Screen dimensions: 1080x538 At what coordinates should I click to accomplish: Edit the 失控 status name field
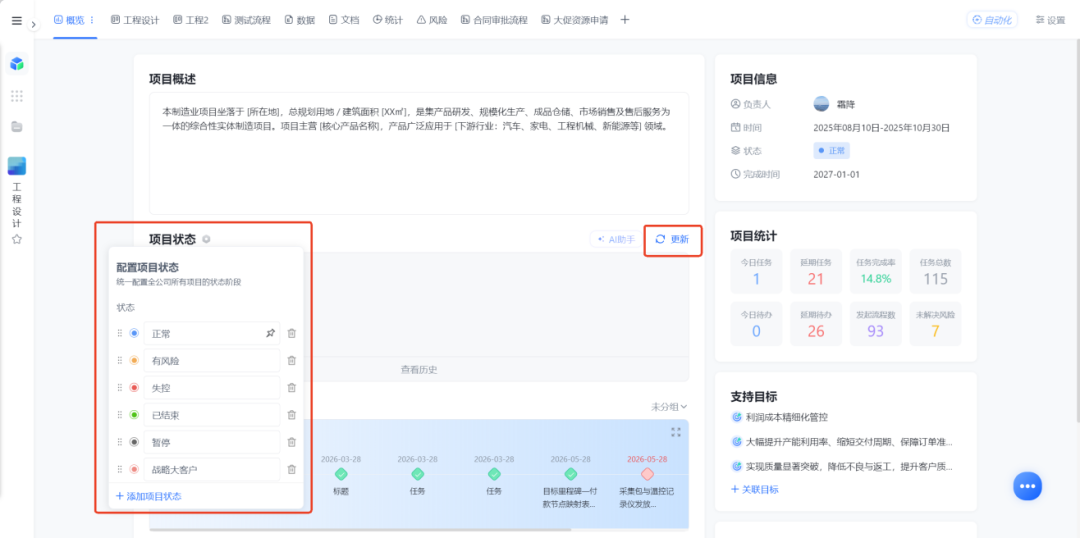point(212,388)
